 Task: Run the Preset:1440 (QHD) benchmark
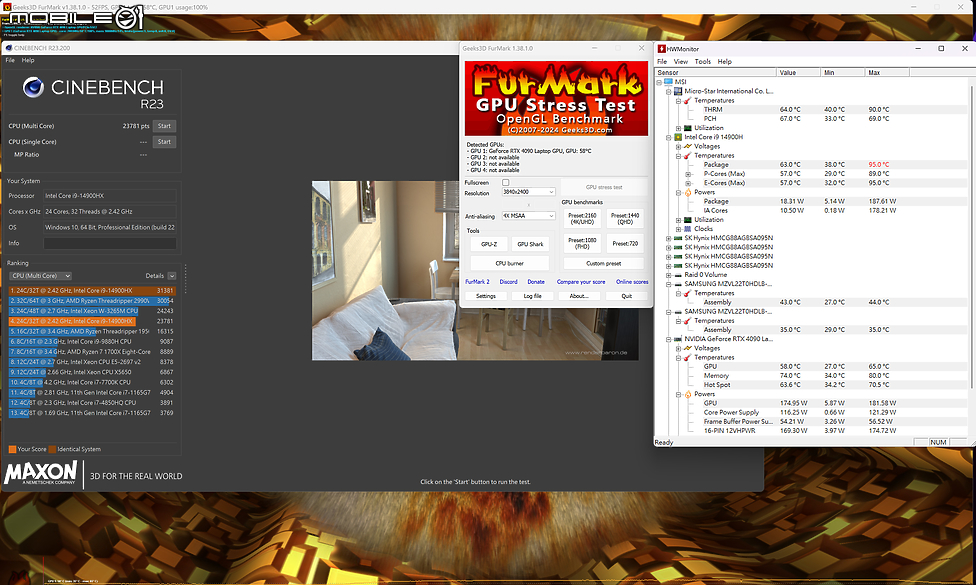point(625,218)
